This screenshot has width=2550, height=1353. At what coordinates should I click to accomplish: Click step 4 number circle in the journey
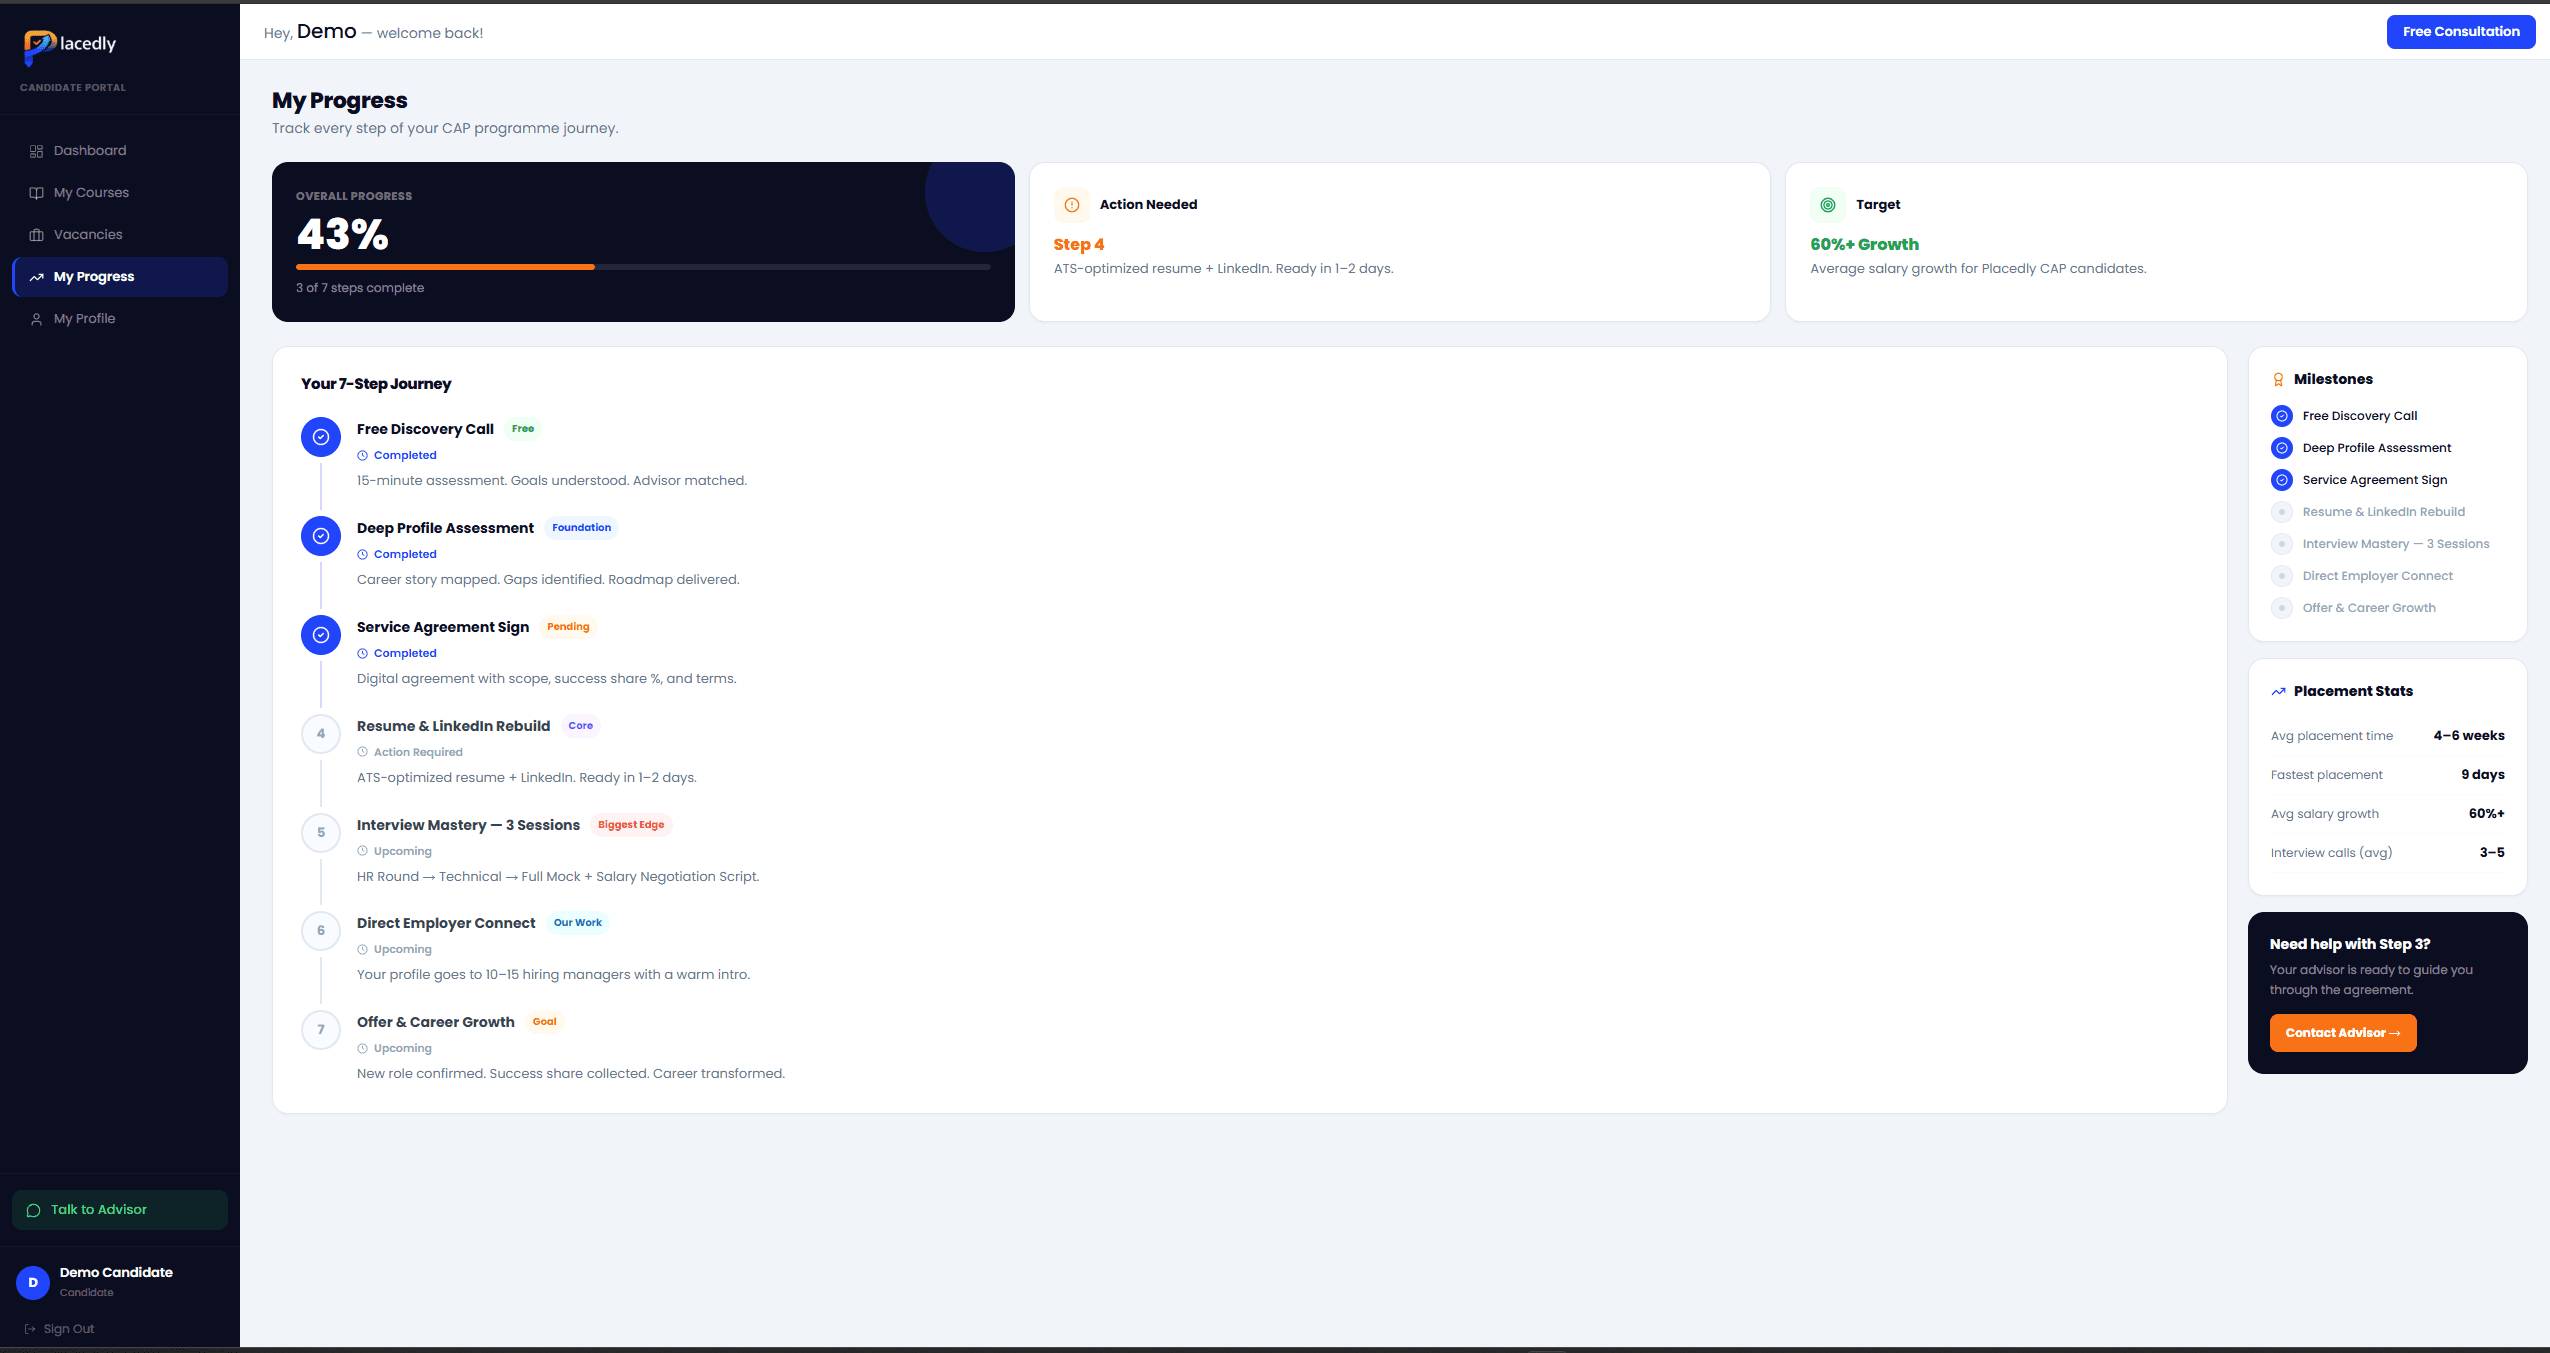[321, 734]
